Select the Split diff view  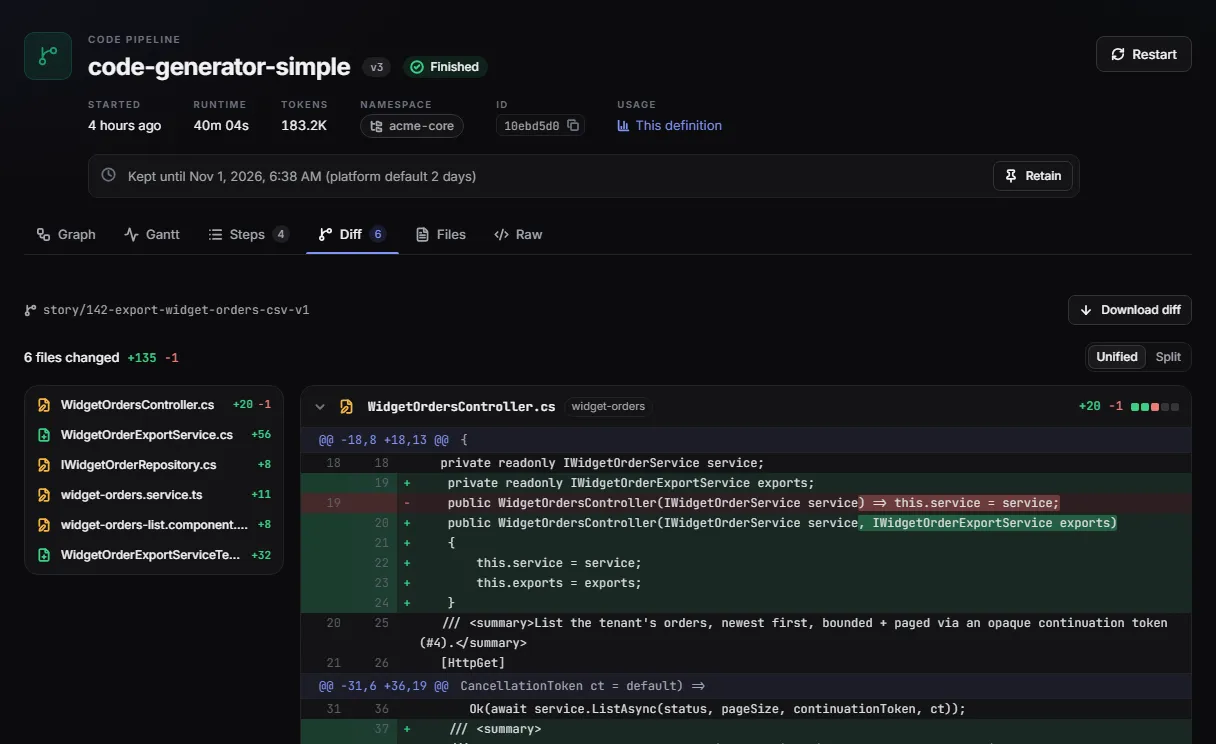(x=1168, y=357)
